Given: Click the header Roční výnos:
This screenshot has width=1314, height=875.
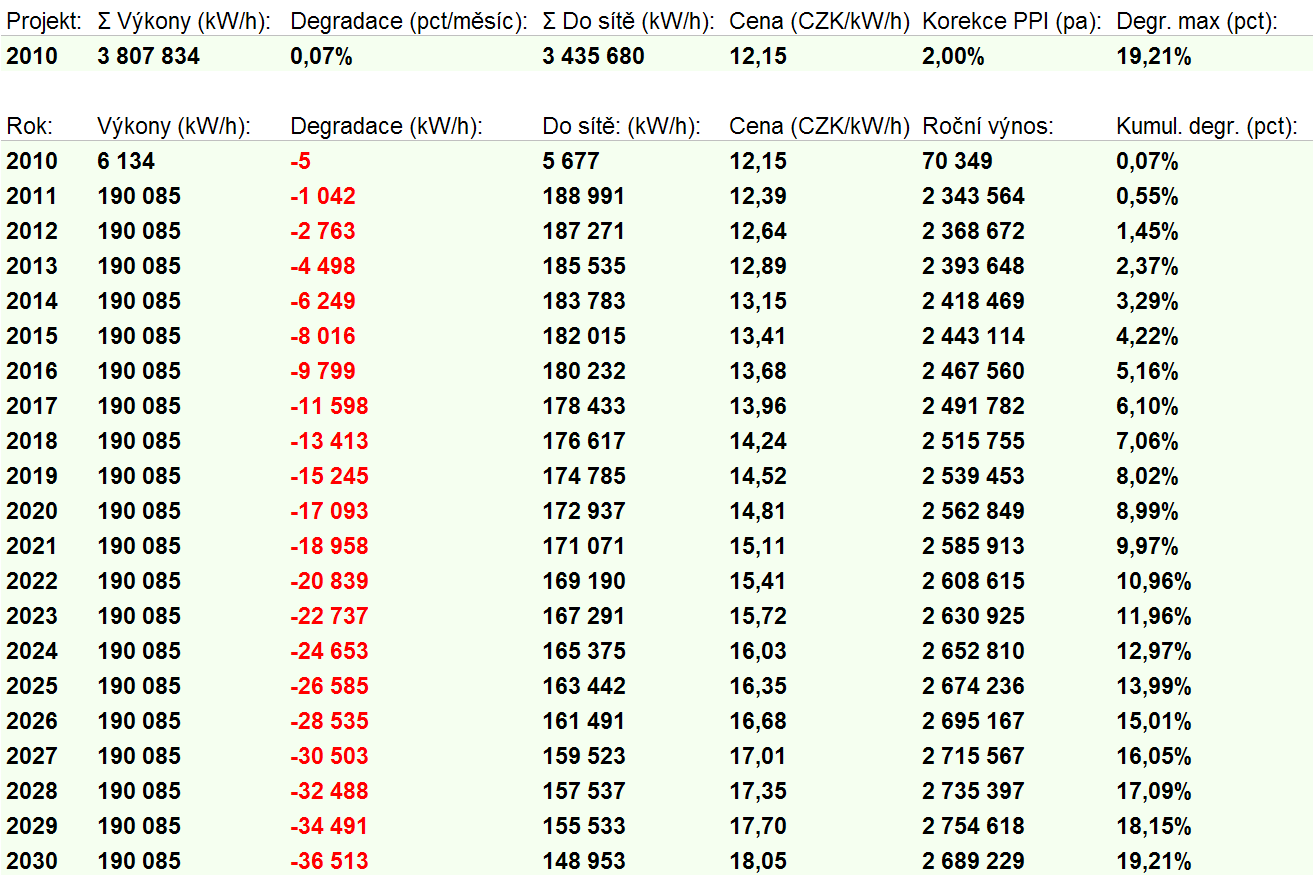Looking at the screenshot, I should (988, 127).
